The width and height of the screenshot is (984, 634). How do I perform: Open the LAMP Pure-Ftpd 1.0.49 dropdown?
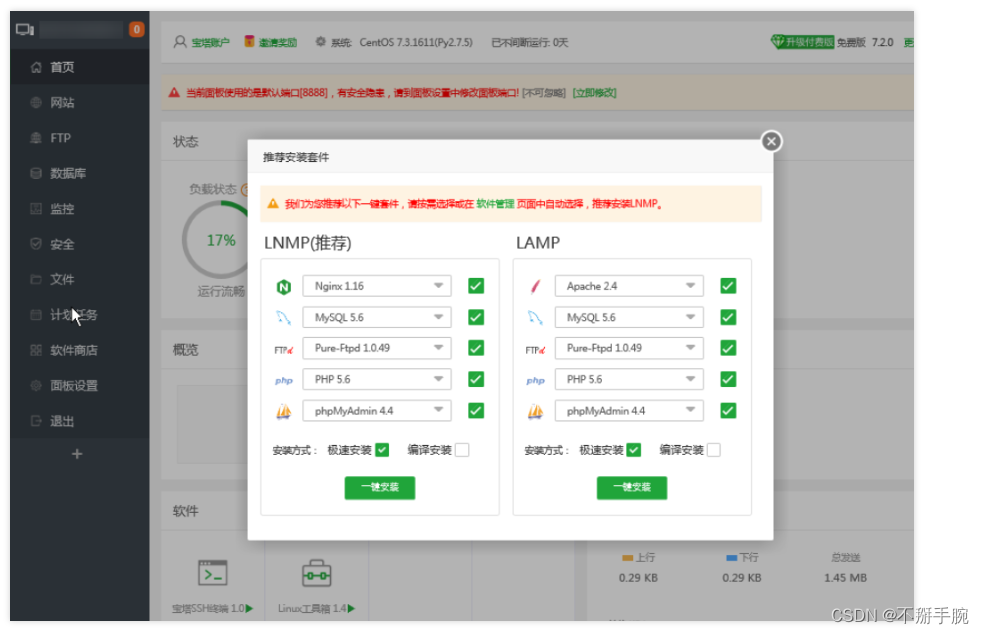629,348
